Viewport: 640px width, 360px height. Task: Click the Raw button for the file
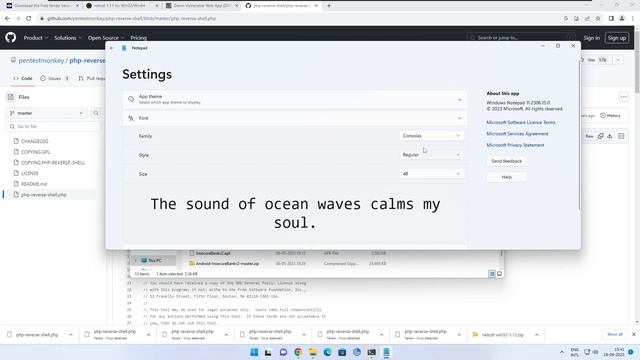[589, 136]
